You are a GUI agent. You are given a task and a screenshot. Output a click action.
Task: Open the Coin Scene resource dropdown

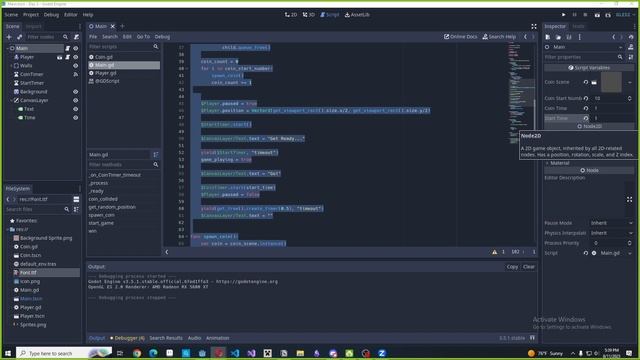(629, 82)
